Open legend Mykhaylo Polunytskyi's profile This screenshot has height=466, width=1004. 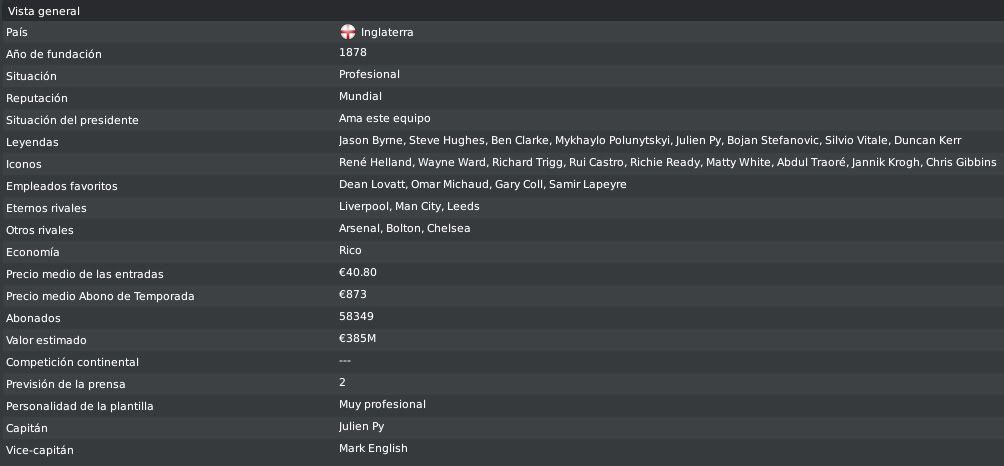tap(612, 141)
